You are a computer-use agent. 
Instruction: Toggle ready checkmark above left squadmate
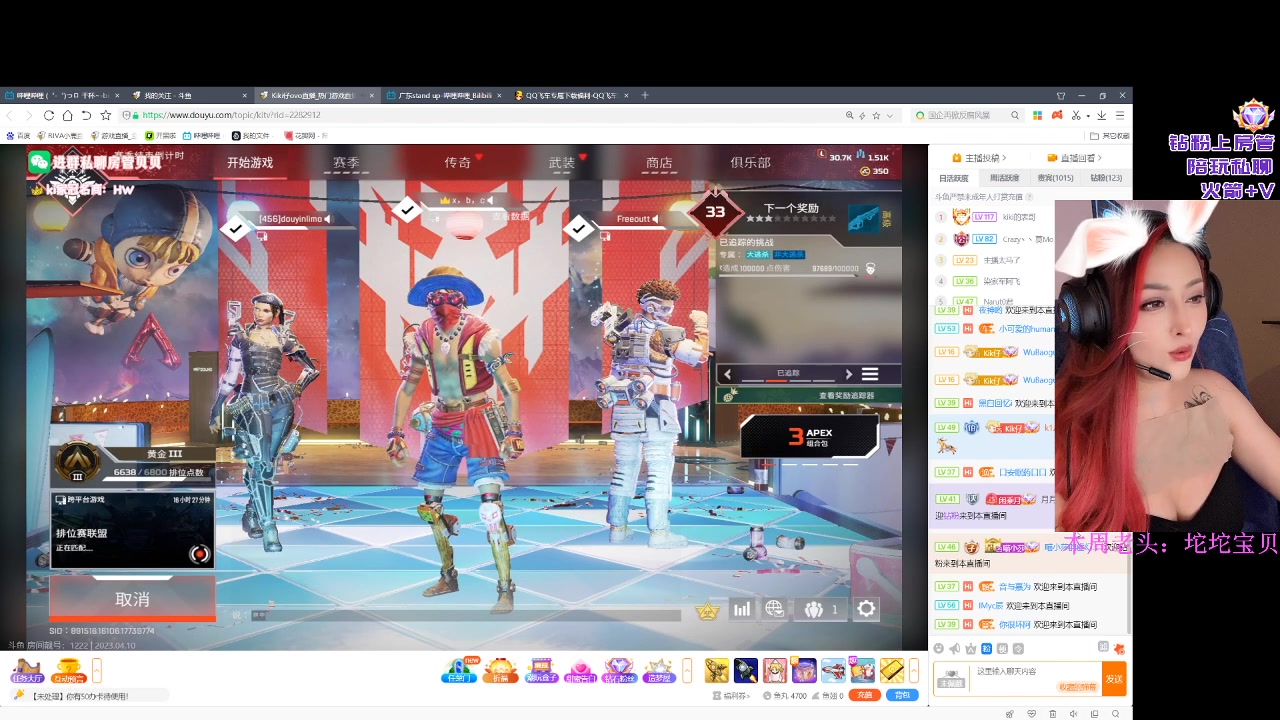click(235, 229)
